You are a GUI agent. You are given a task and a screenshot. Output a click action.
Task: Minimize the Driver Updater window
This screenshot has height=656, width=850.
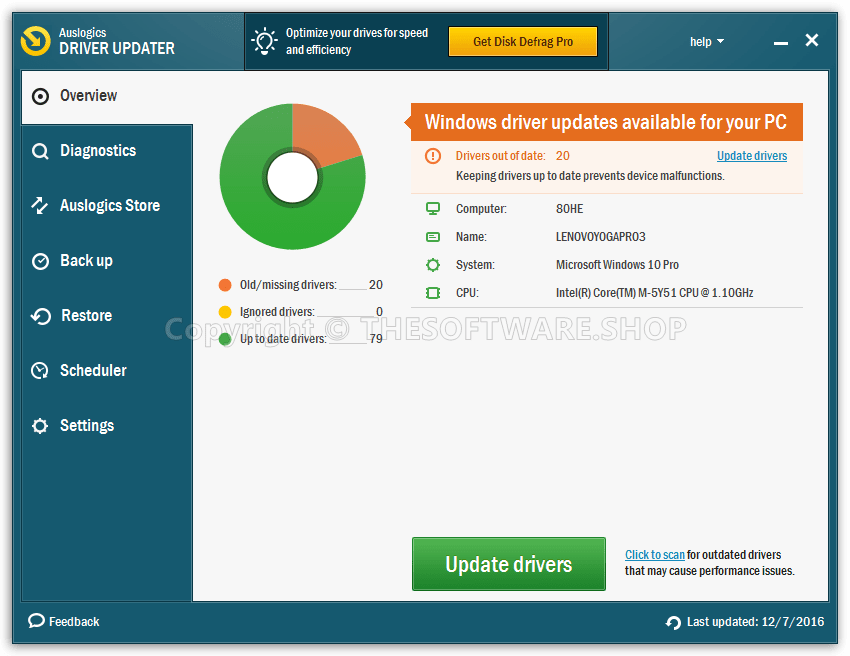(x=781, y=41)
